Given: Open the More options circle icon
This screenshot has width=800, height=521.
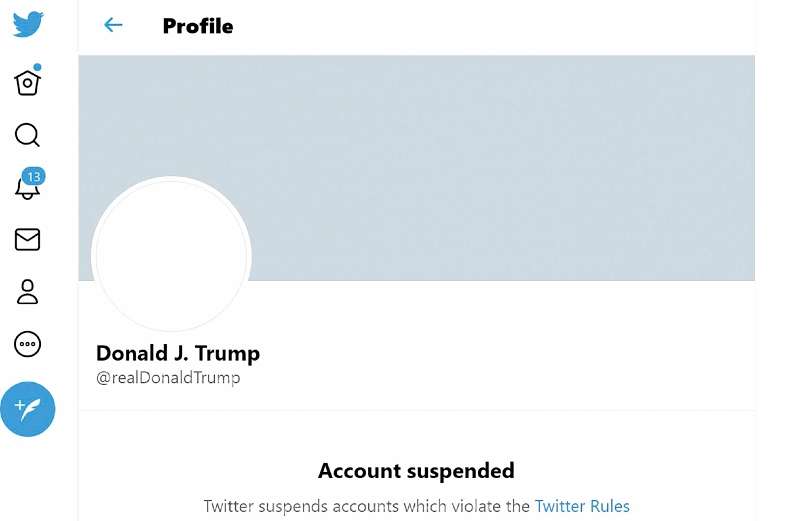Looking at the screenshot, I should (27, 344).
